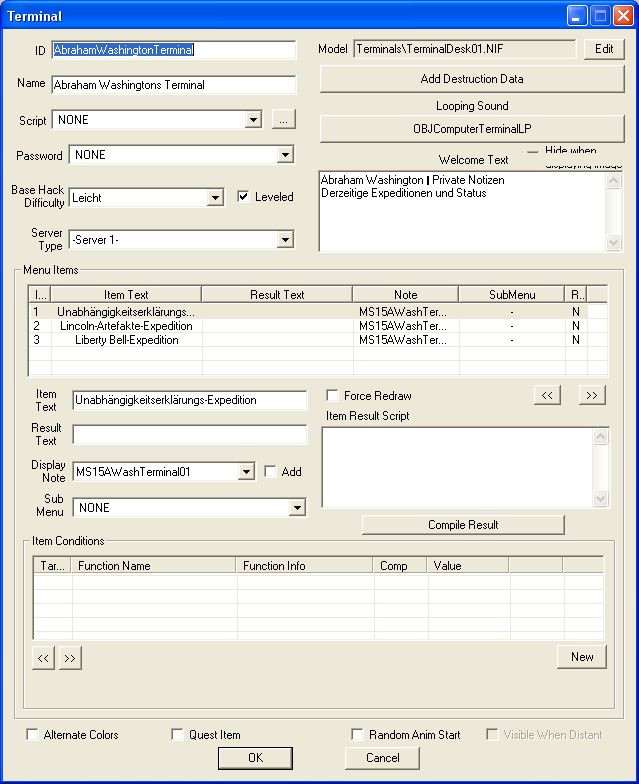Click Welcome Text scrollbar up arrow
Image resolution: width=639 pixels, height=784 pixels.
(x=614, y=180)
